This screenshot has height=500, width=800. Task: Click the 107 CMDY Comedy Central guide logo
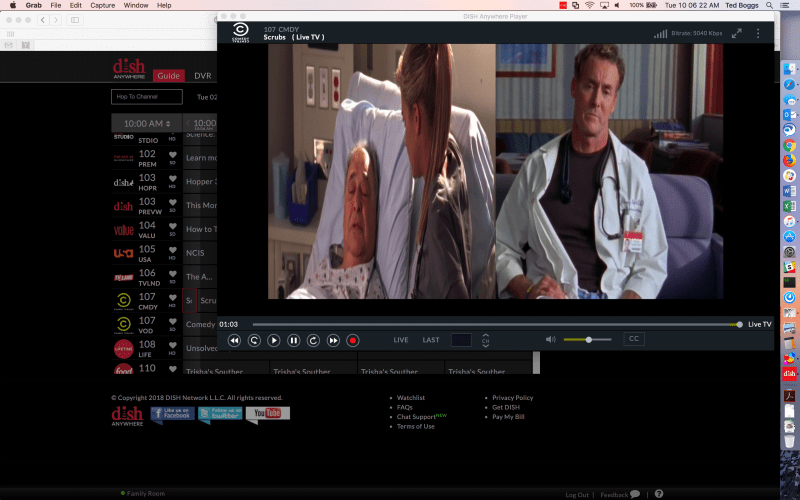click(x=123, y=301)
